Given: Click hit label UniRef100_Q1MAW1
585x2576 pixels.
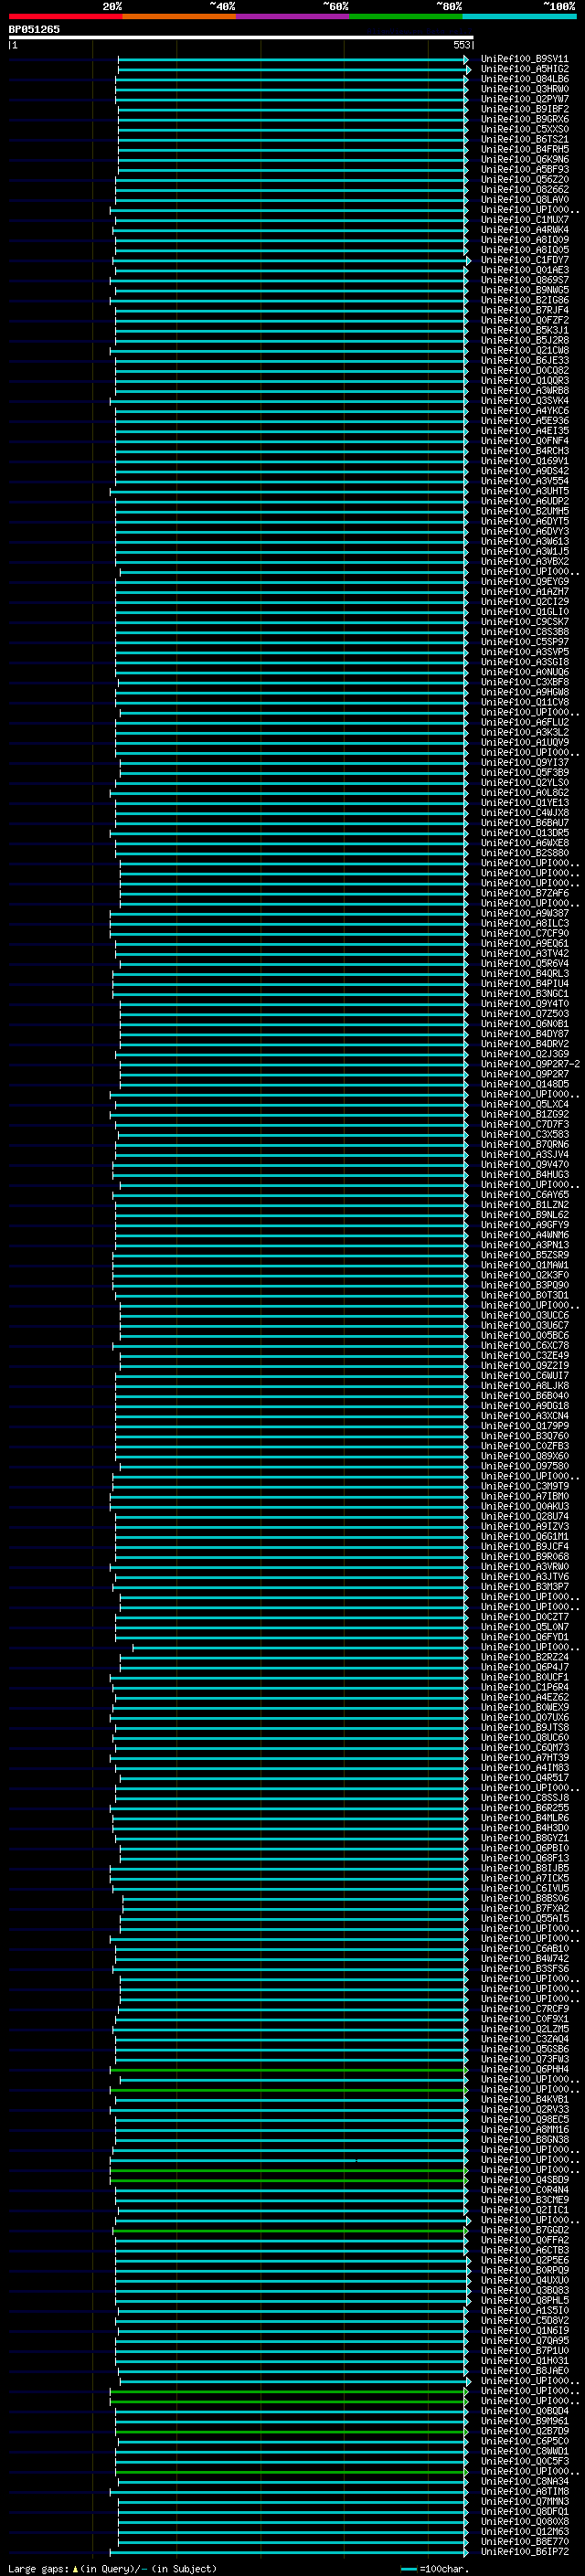Looking at the screenshot, I should [x=524, y=1265].
